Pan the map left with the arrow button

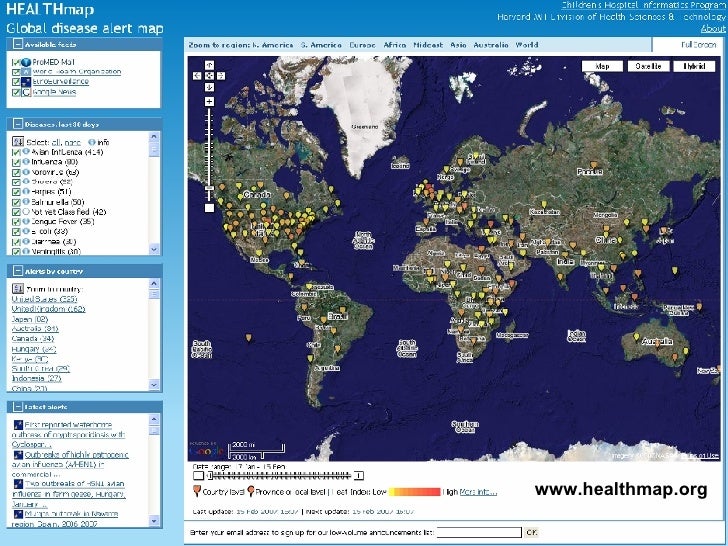(x=198, y=76)
